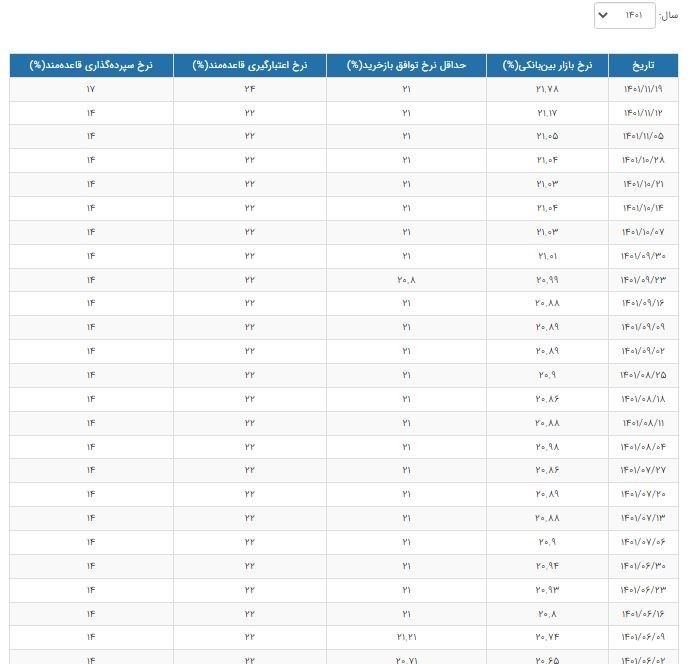
Task: Click the نرخ سپرده‌گذاری قاعده‌مند column header
Action: 91,65
